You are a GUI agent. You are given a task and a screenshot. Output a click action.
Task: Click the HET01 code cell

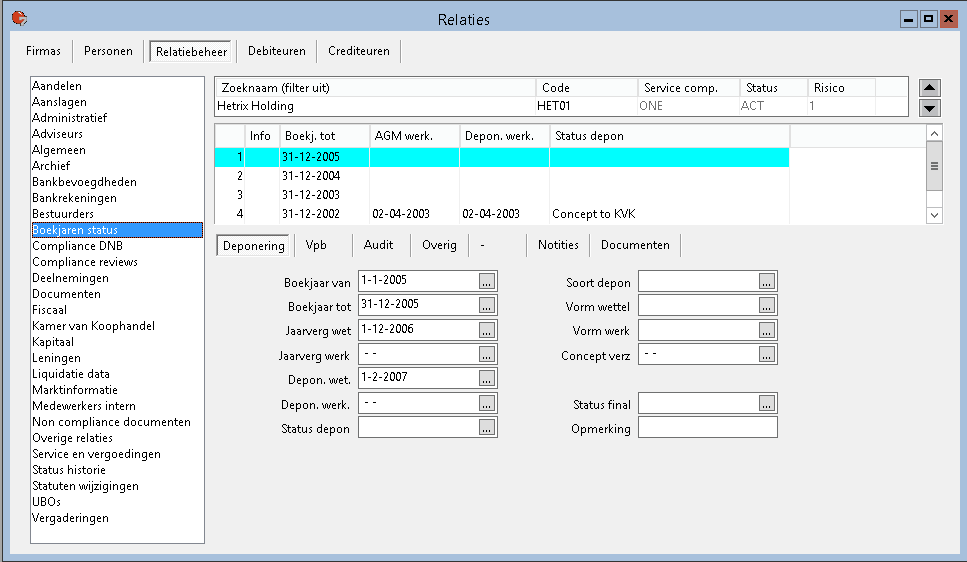(x=586, y=106)
